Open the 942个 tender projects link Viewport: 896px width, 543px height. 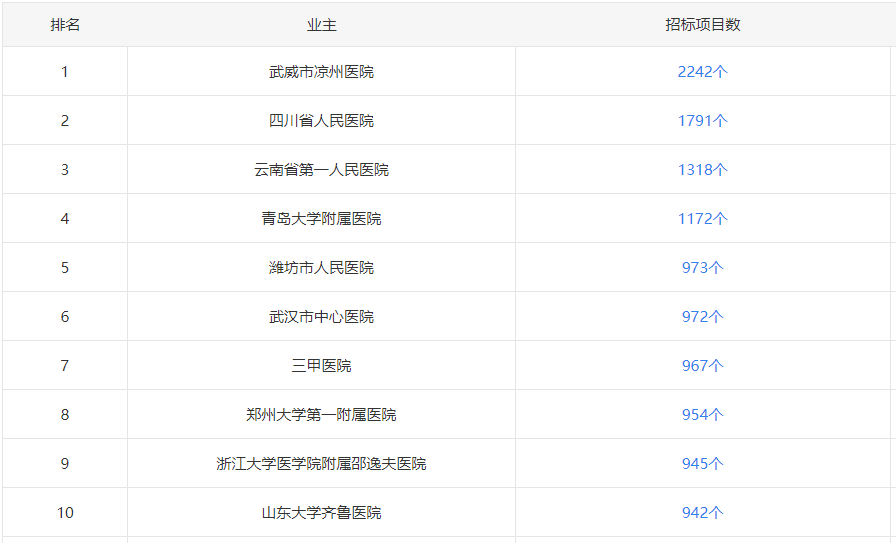click(702, 513)
